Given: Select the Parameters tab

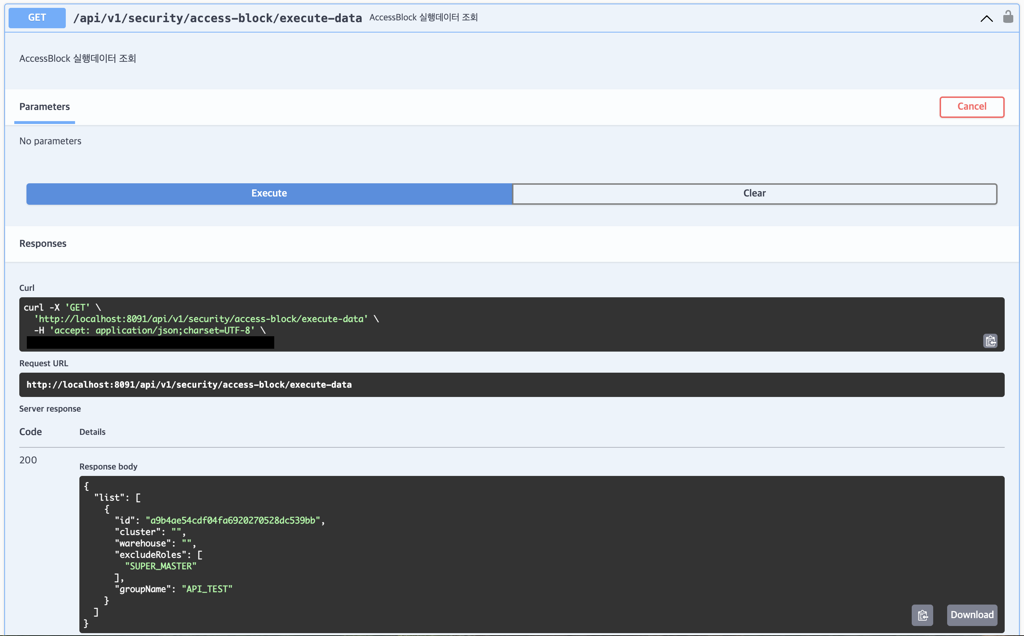Looking at the screenshot, I should [45, 107].
